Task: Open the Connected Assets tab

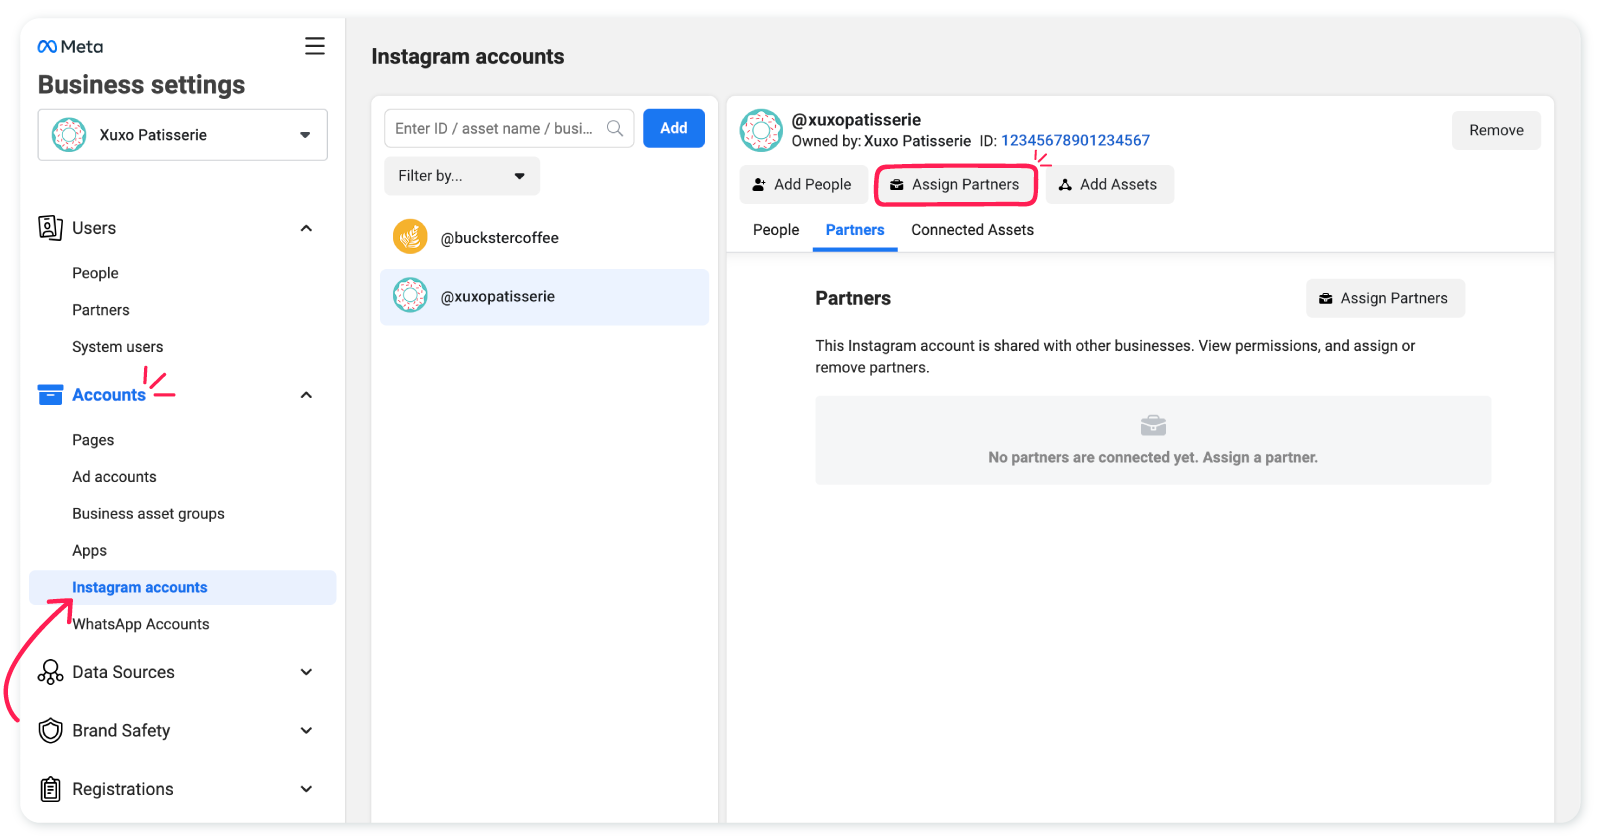Action: coord(972,230)
